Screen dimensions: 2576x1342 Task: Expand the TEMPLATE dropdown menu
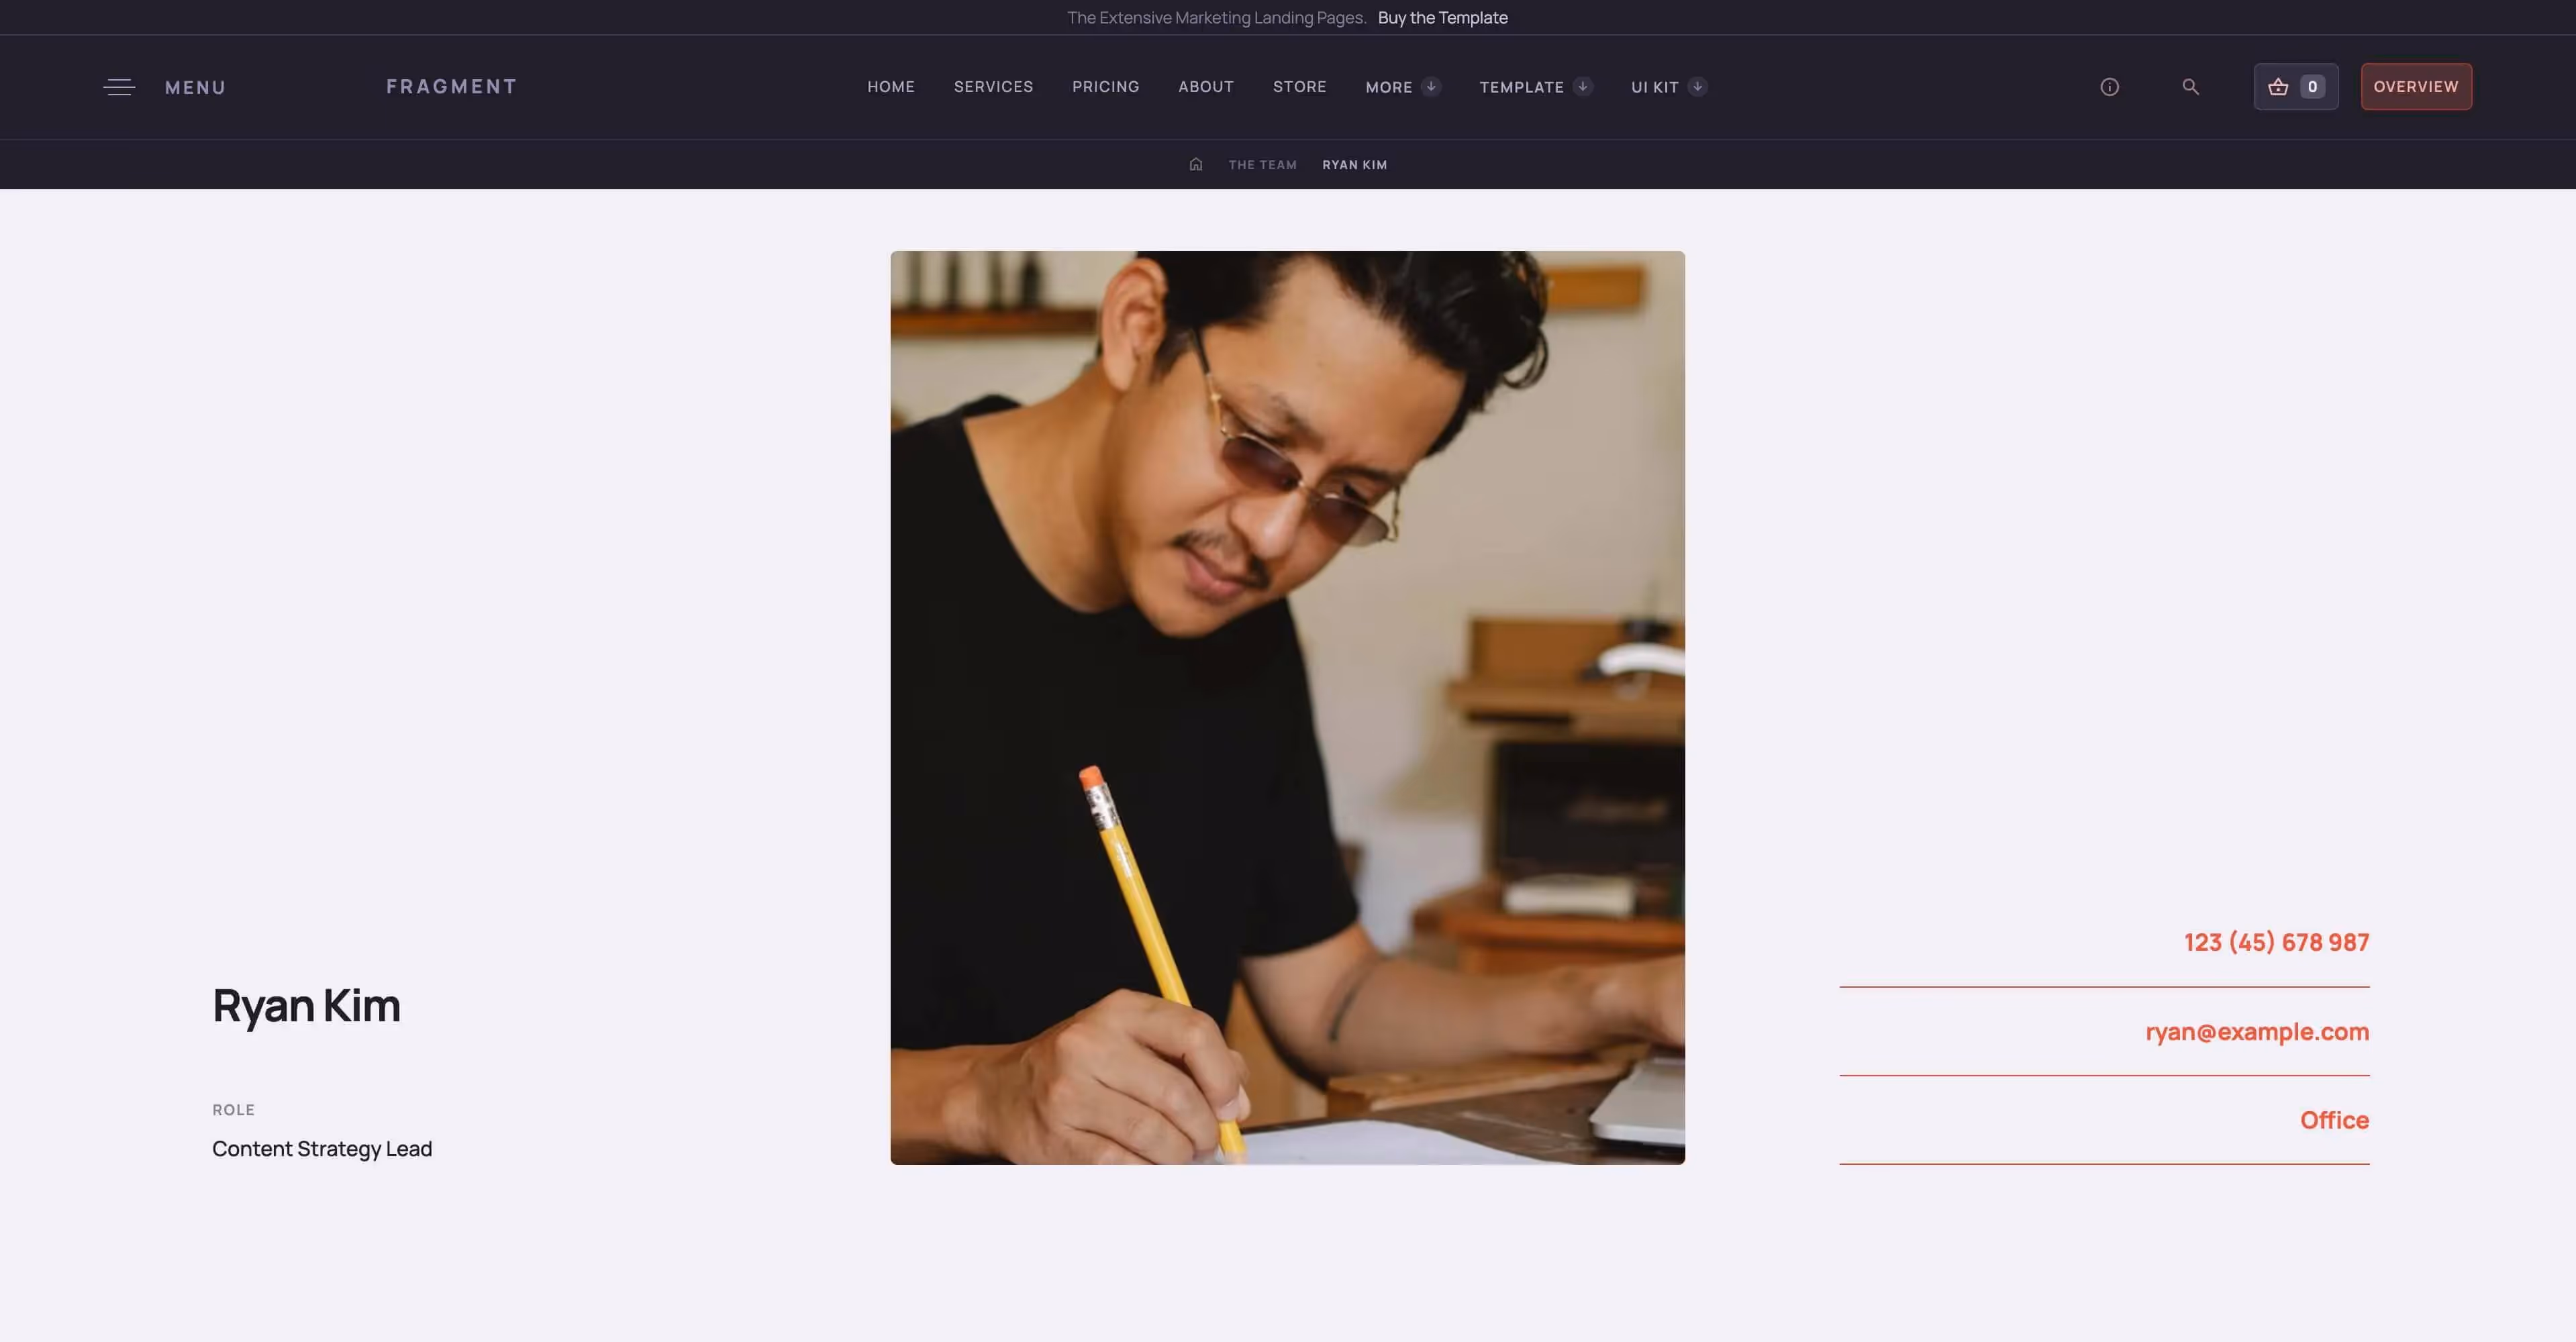pos(1536,87)
